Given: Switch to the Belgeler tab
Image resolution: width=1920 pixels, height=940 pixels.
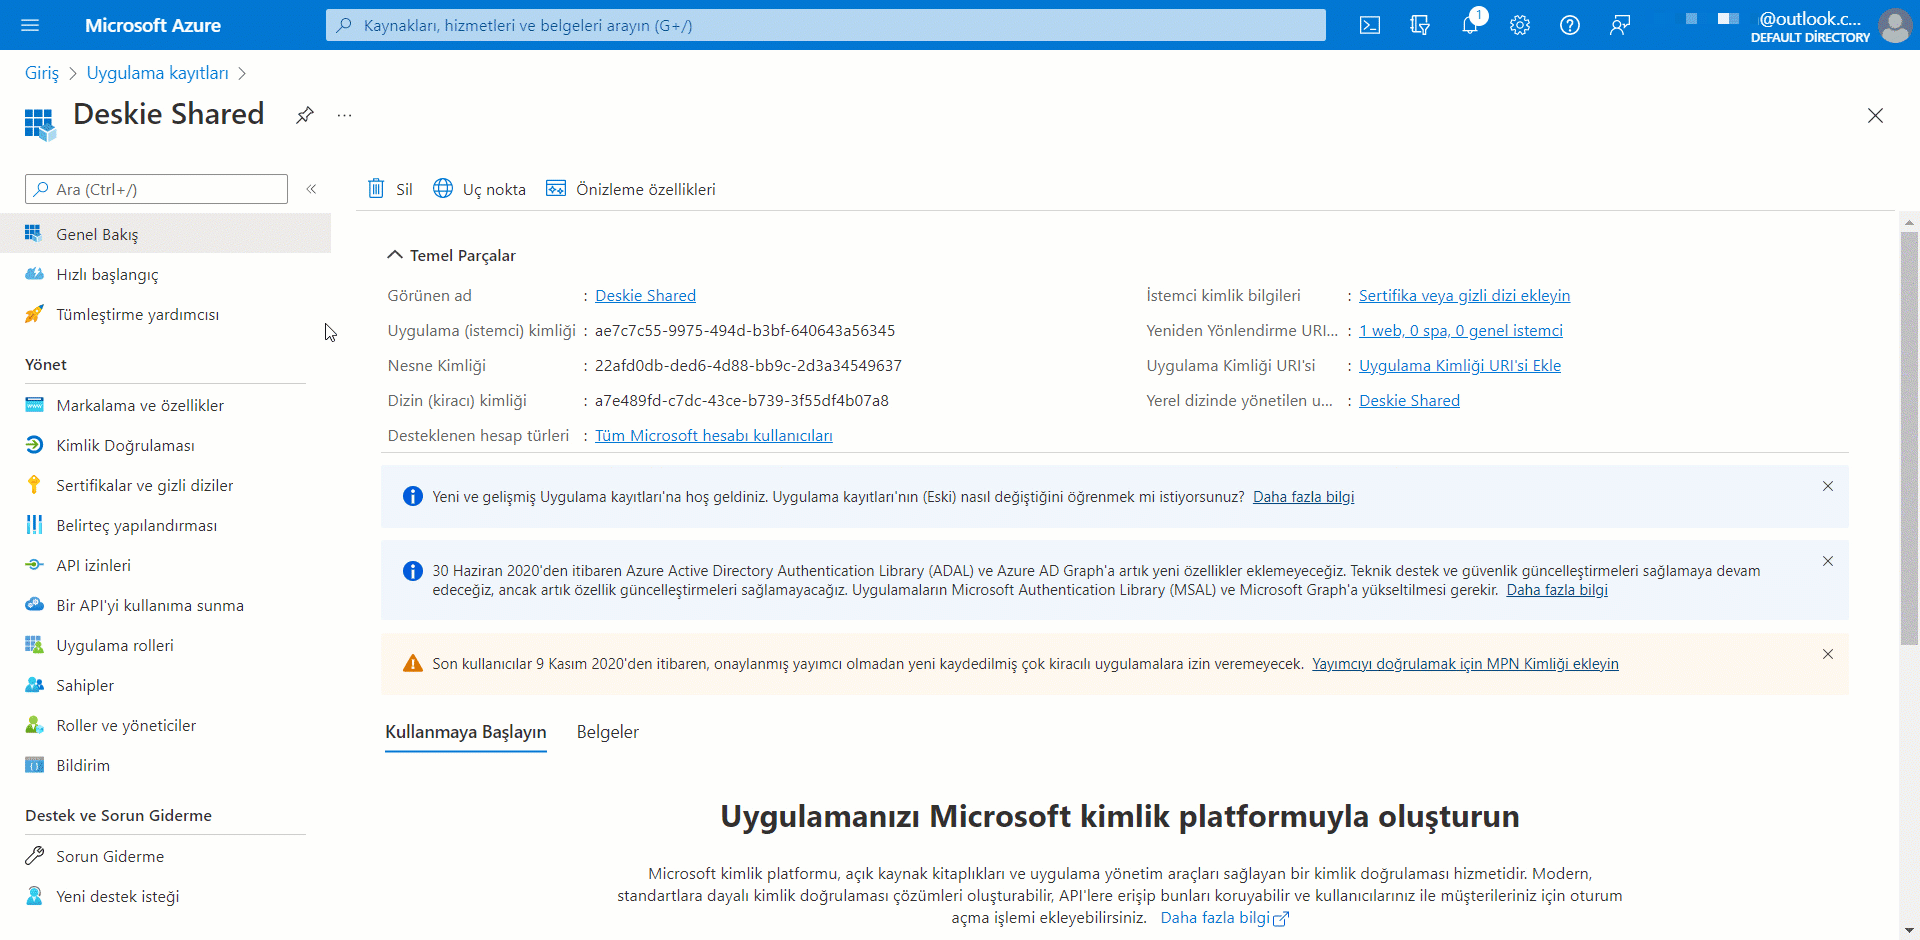Looking at the screenshot, I should pos(608,732).
